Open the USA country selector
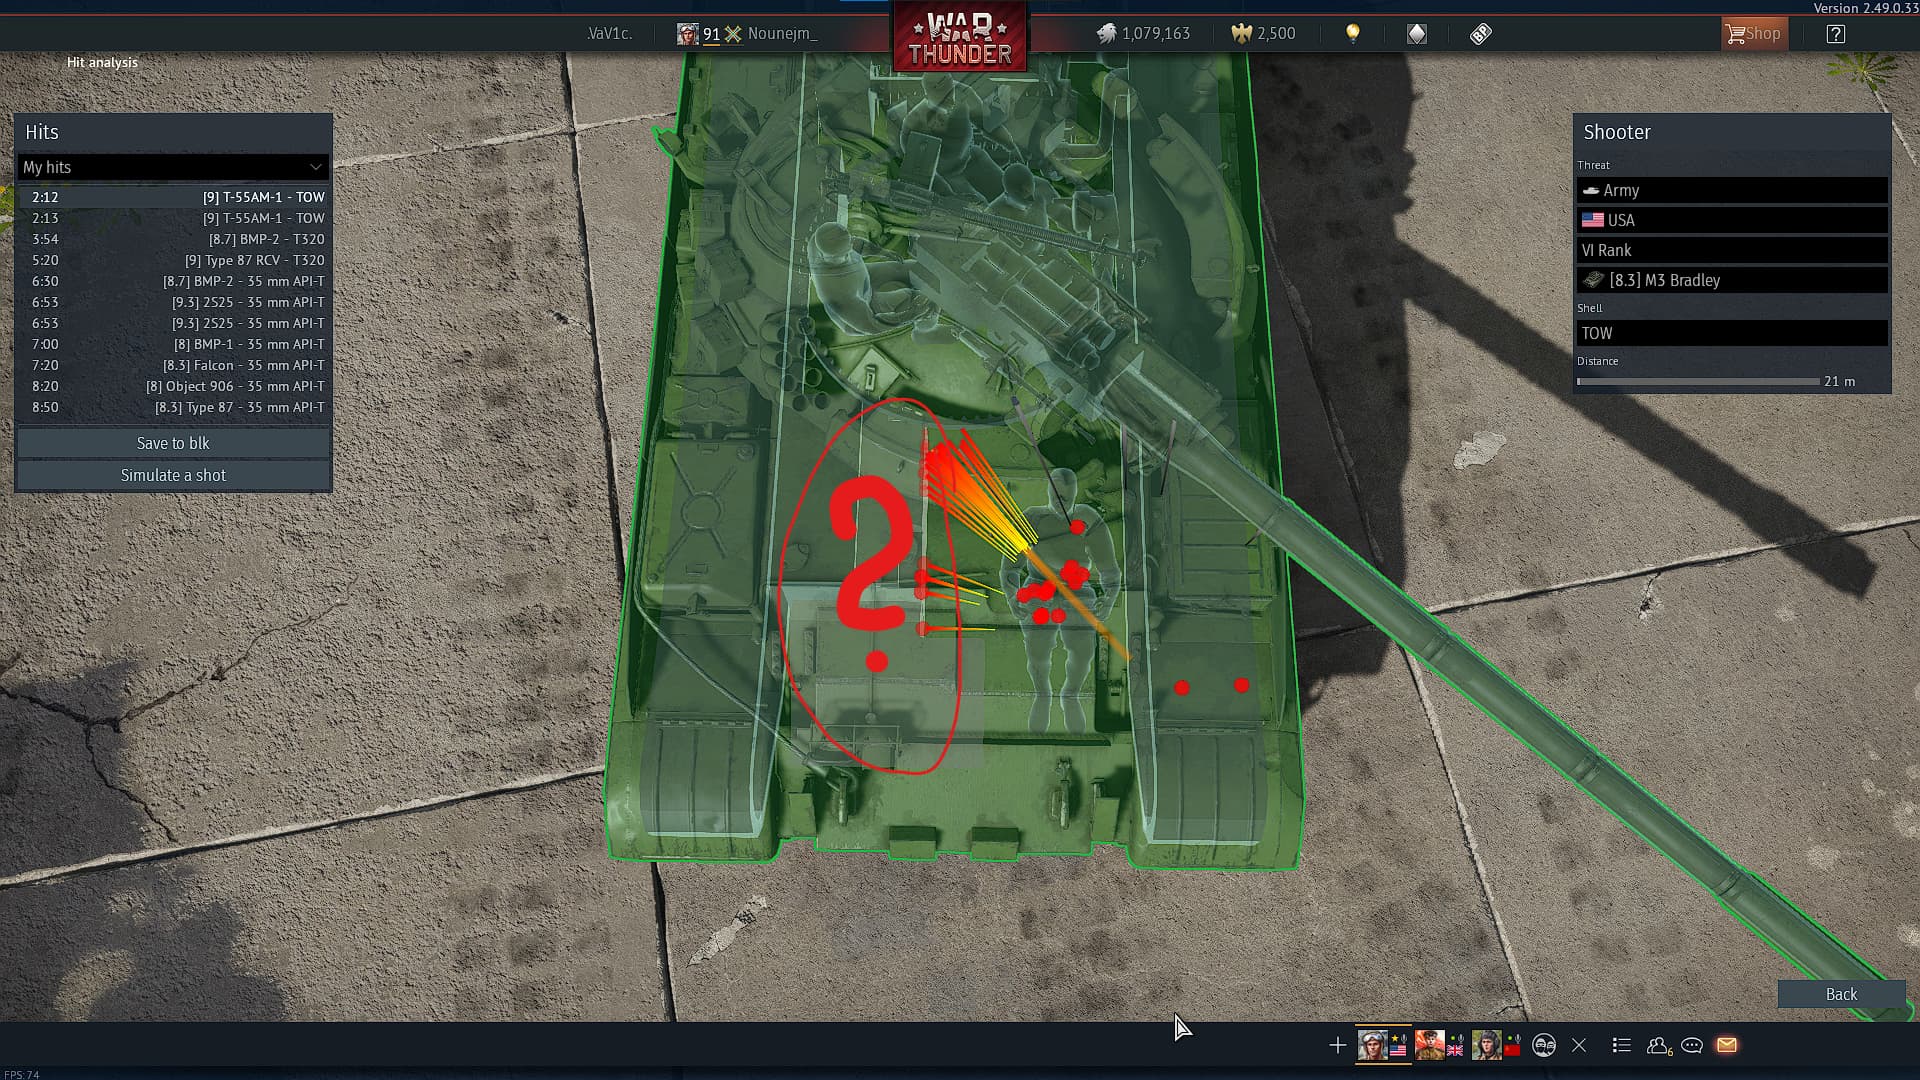The image size is (1920, 1080). point(1731,220)
